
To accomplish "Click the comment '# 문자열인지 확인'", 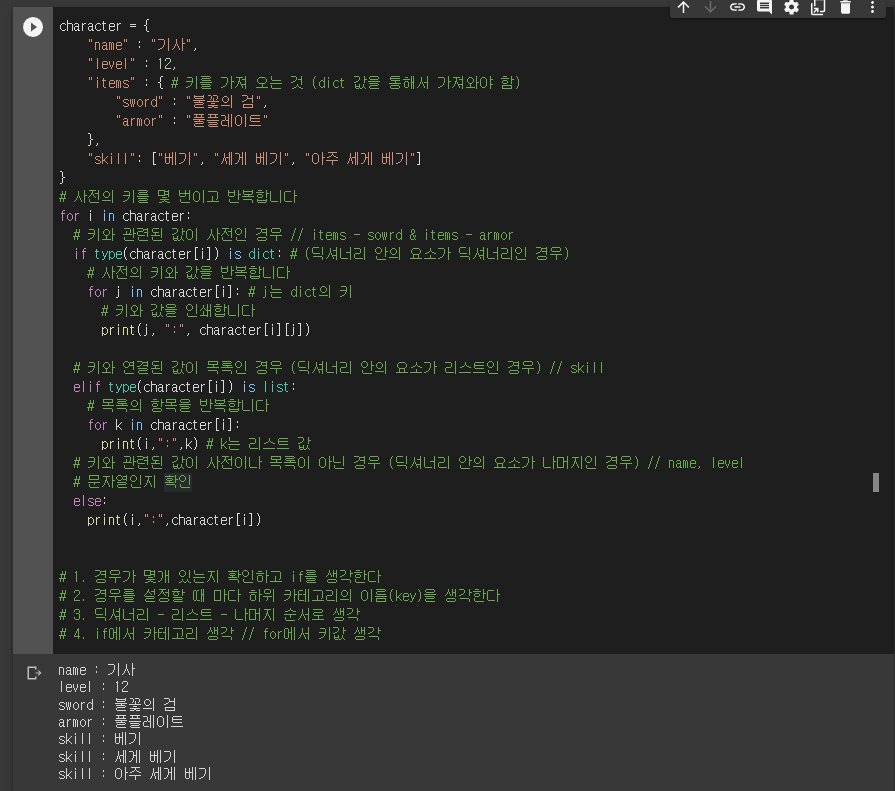I will pyautogui.click(x=132, y=482).
